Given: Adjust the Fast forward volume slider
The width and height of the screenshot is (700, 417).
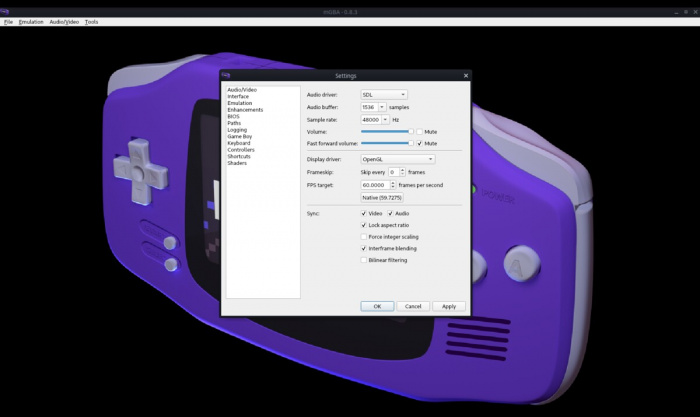Looking at the screenshot, I should click(x=387, y=143).
